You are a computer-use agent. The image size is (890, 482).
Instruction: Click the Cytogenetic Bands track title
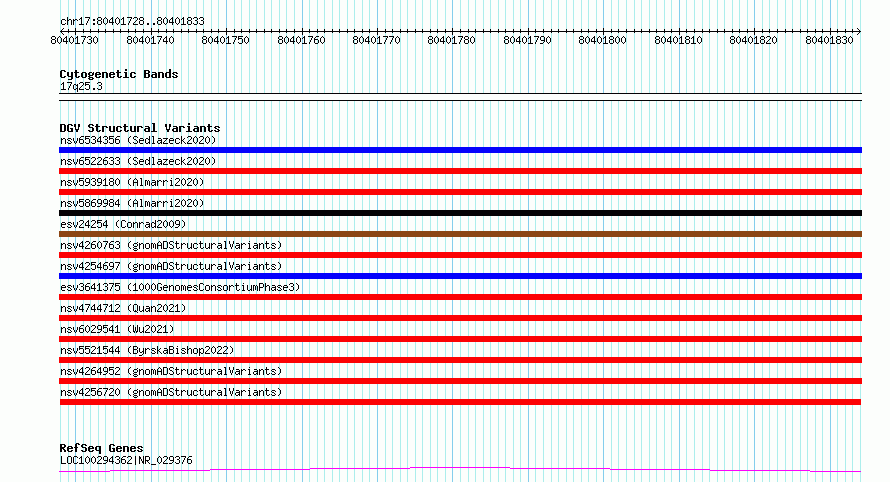[x=119, y=74]
